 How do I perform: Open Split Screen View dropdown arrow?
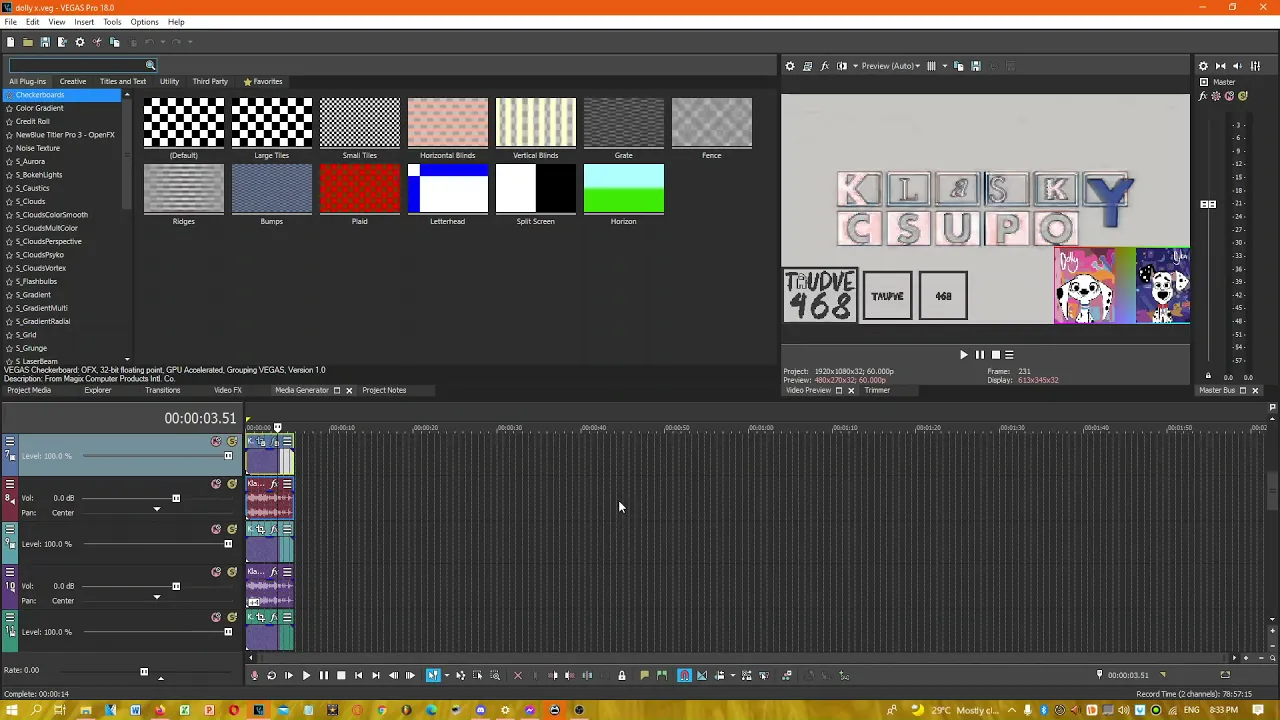pos(854,66)
